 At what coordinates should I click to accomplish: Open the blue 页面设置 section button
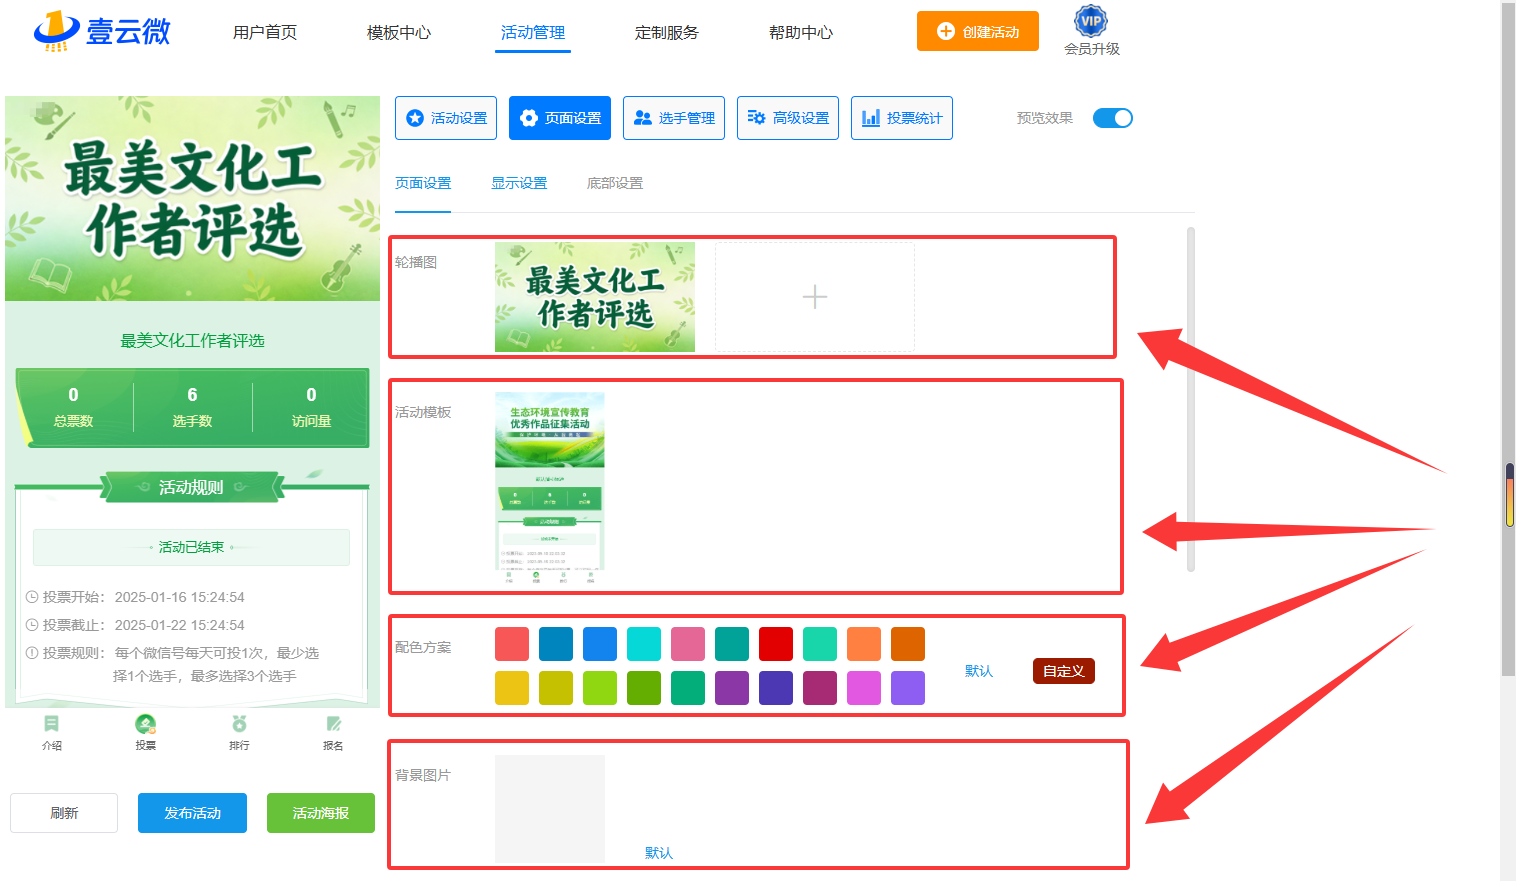560,118
